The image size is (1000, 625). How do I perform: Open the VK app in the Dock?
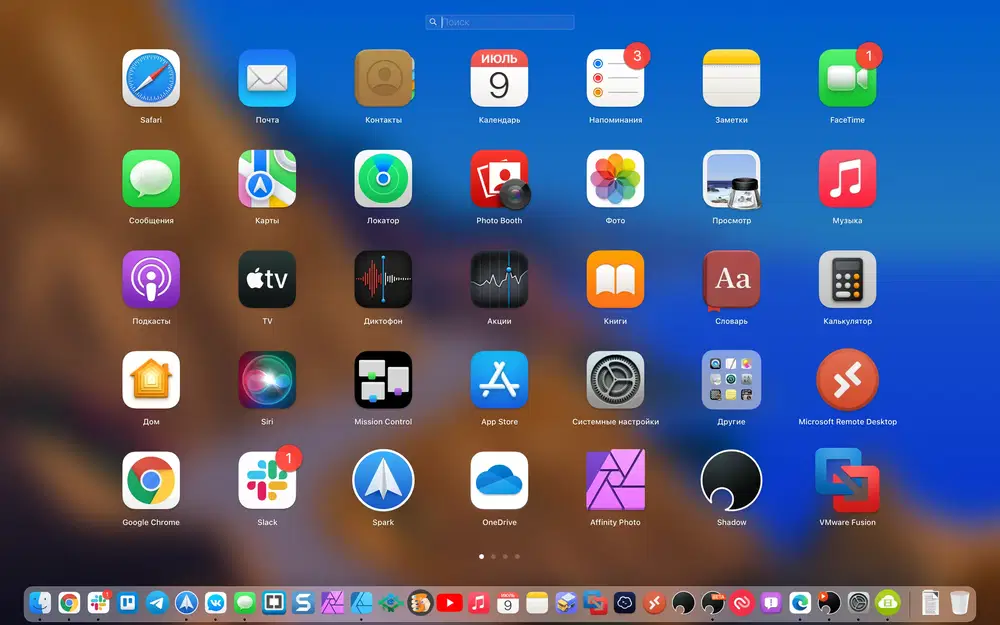coord(216,603)
